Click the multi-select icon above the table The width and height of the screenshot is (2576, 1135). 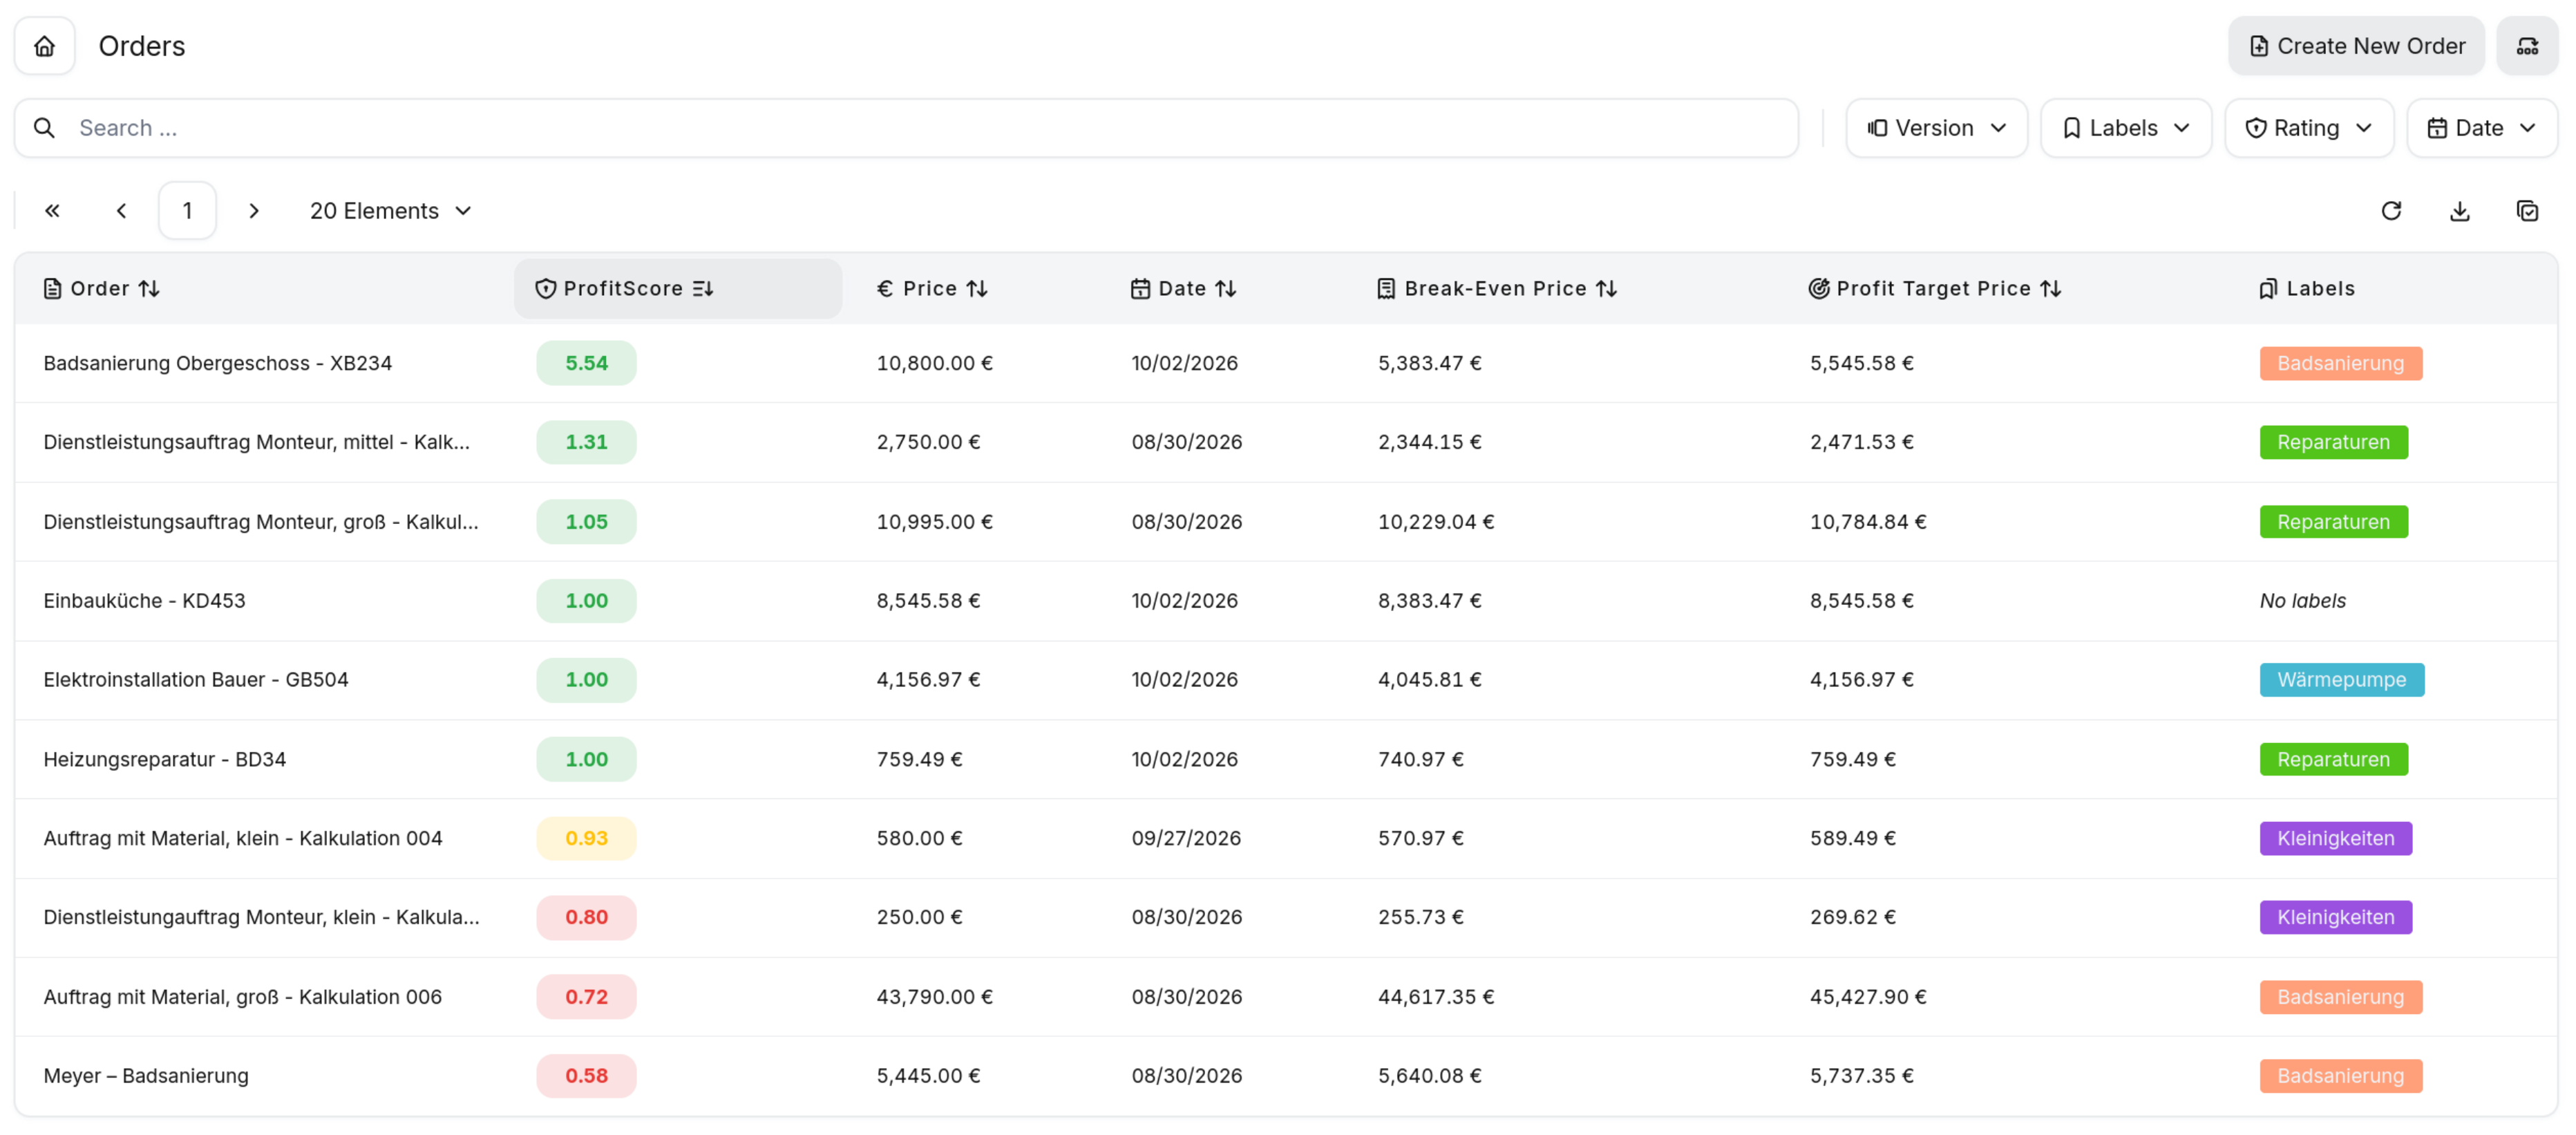2527,211
